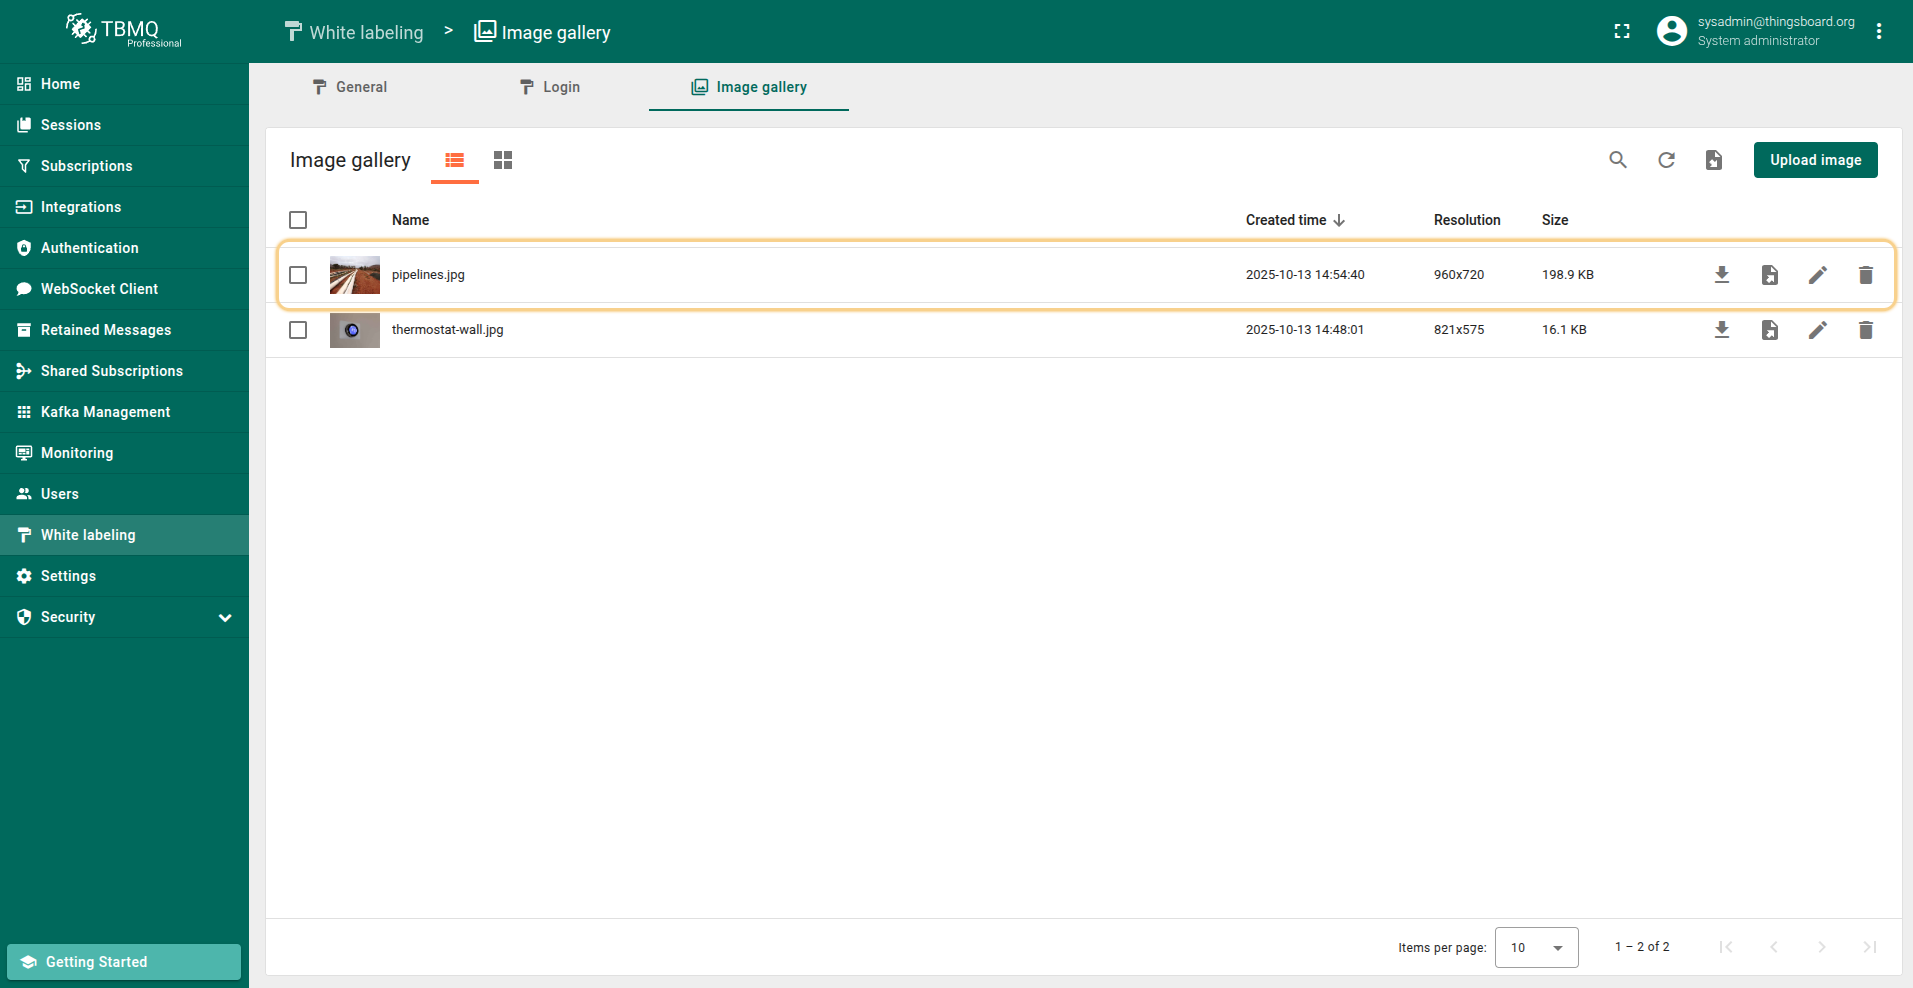
Task: Open the pipelines.jpg thumbnail preview
Action: click(355, 275)
